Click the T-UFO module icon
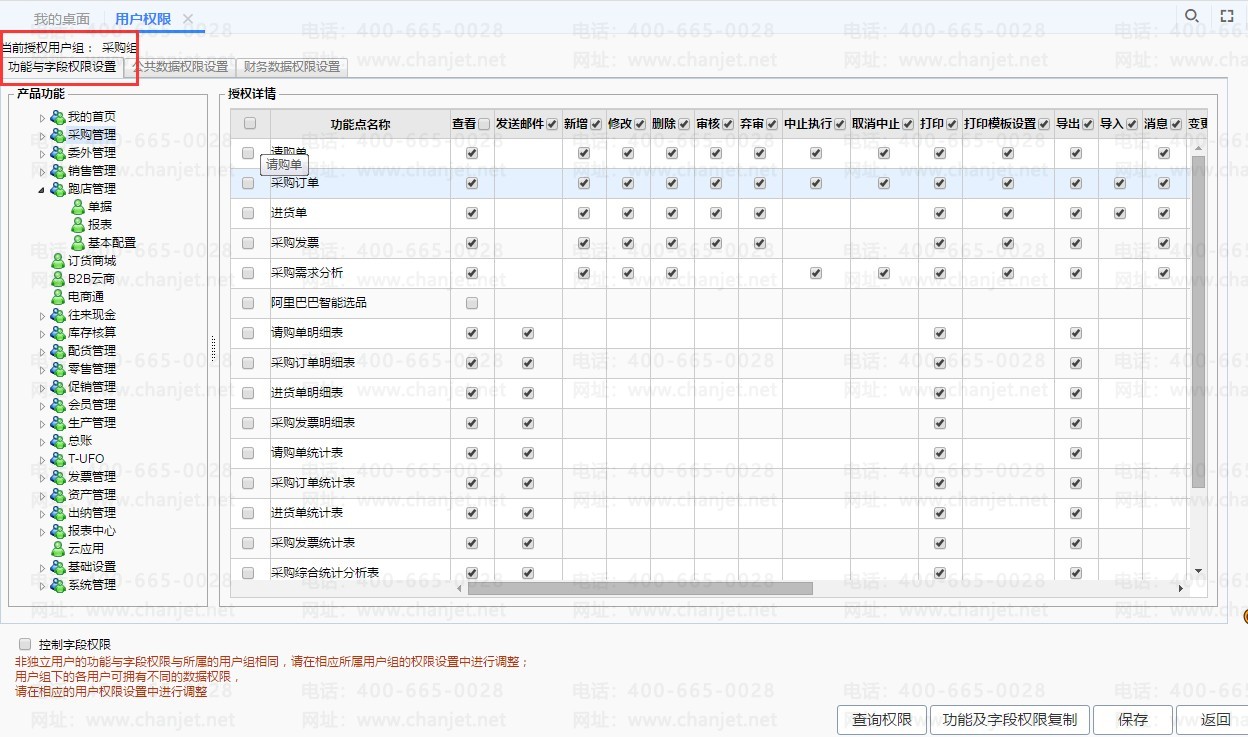 click(x=58, y=459)
